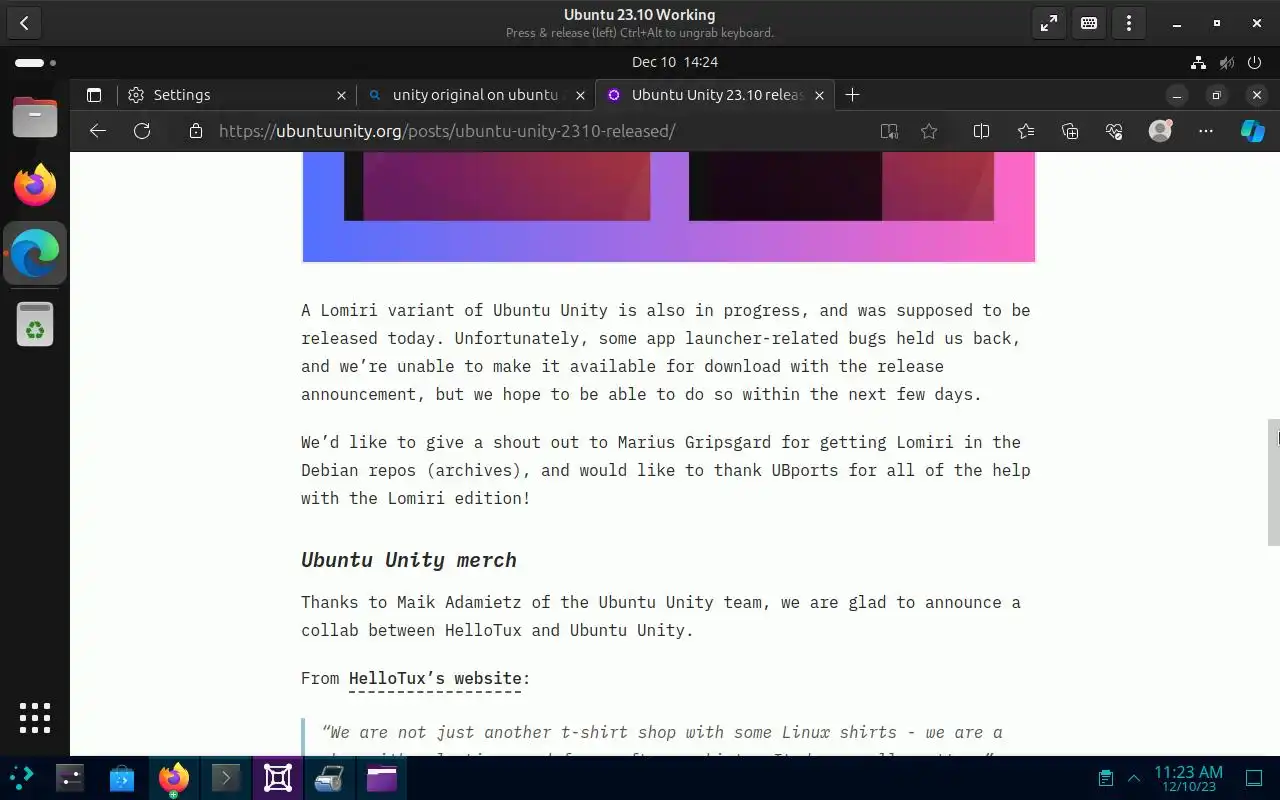Open Browser essentials heart icon

pos(1115,131)
